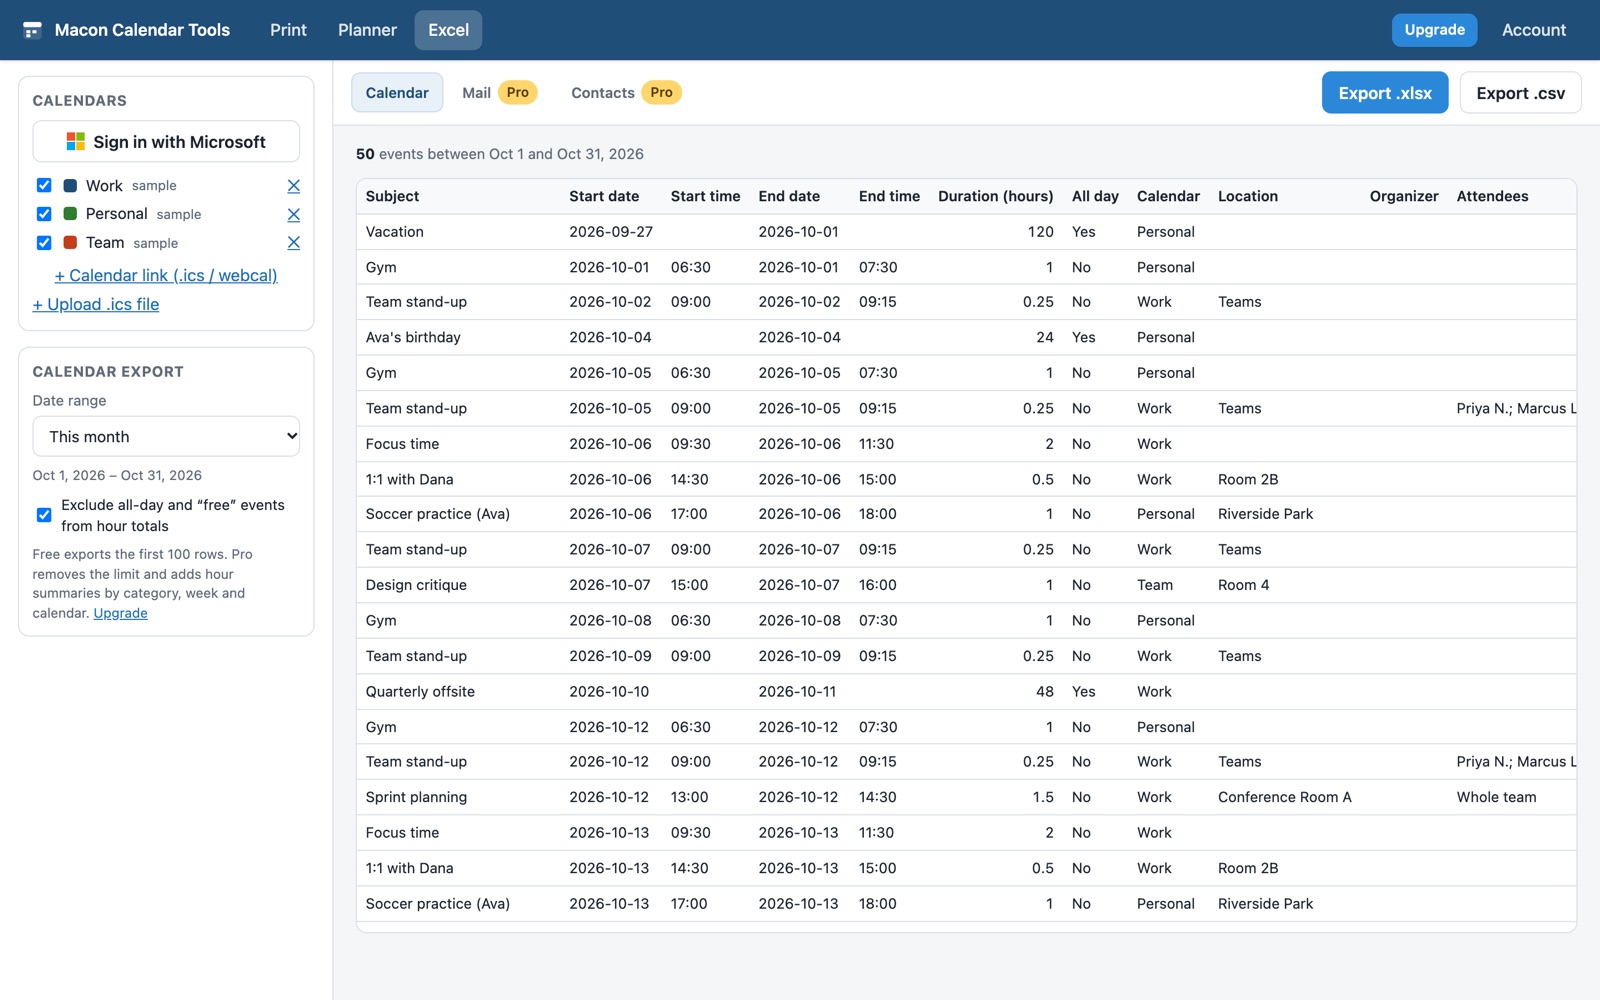Remove the Team sample calendar
The height and width of the screenshot is (1000, 1600).
[293, 243]
